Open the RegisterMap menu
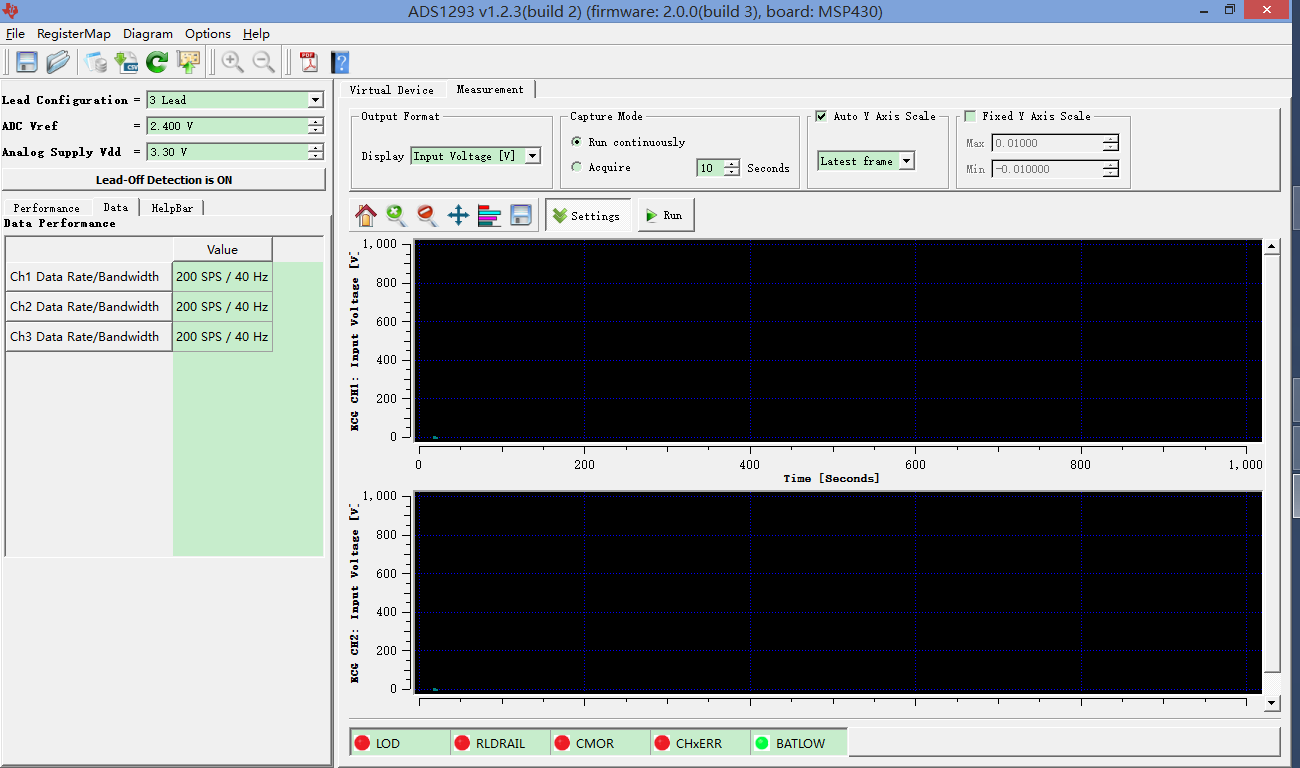 [x=74, y=33]
